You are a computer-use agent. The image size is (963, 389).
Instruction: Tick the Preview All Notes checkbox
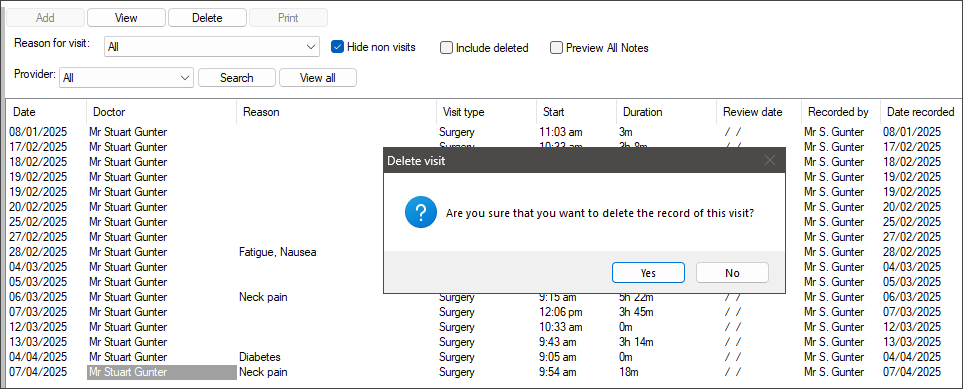556,47
